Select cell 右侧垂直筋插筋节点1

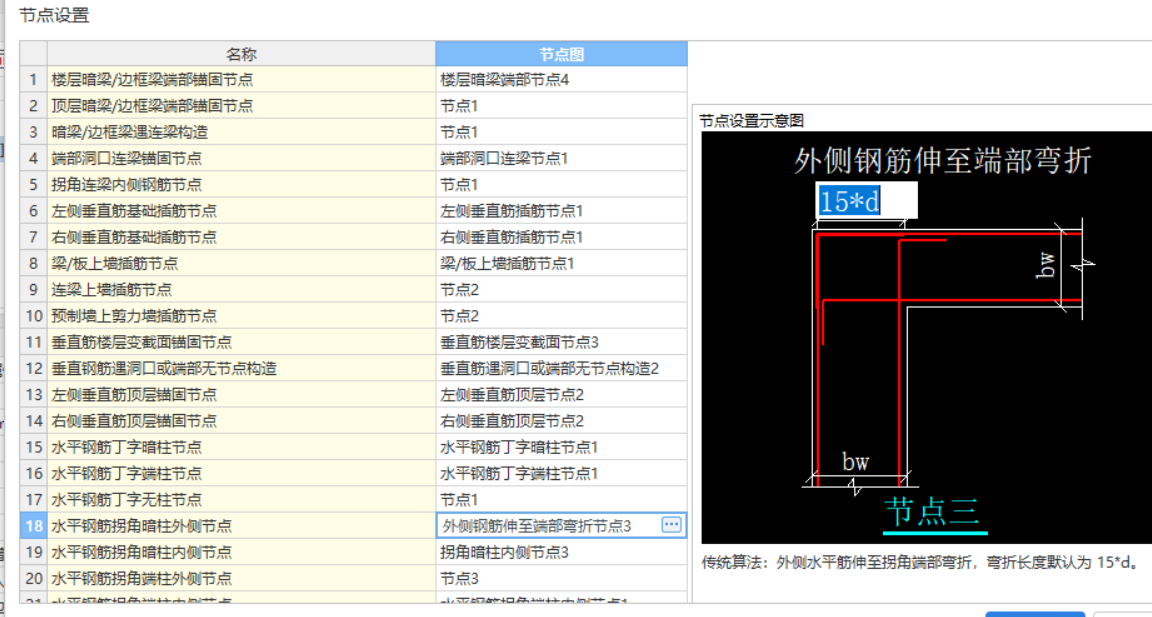(561, 237)
